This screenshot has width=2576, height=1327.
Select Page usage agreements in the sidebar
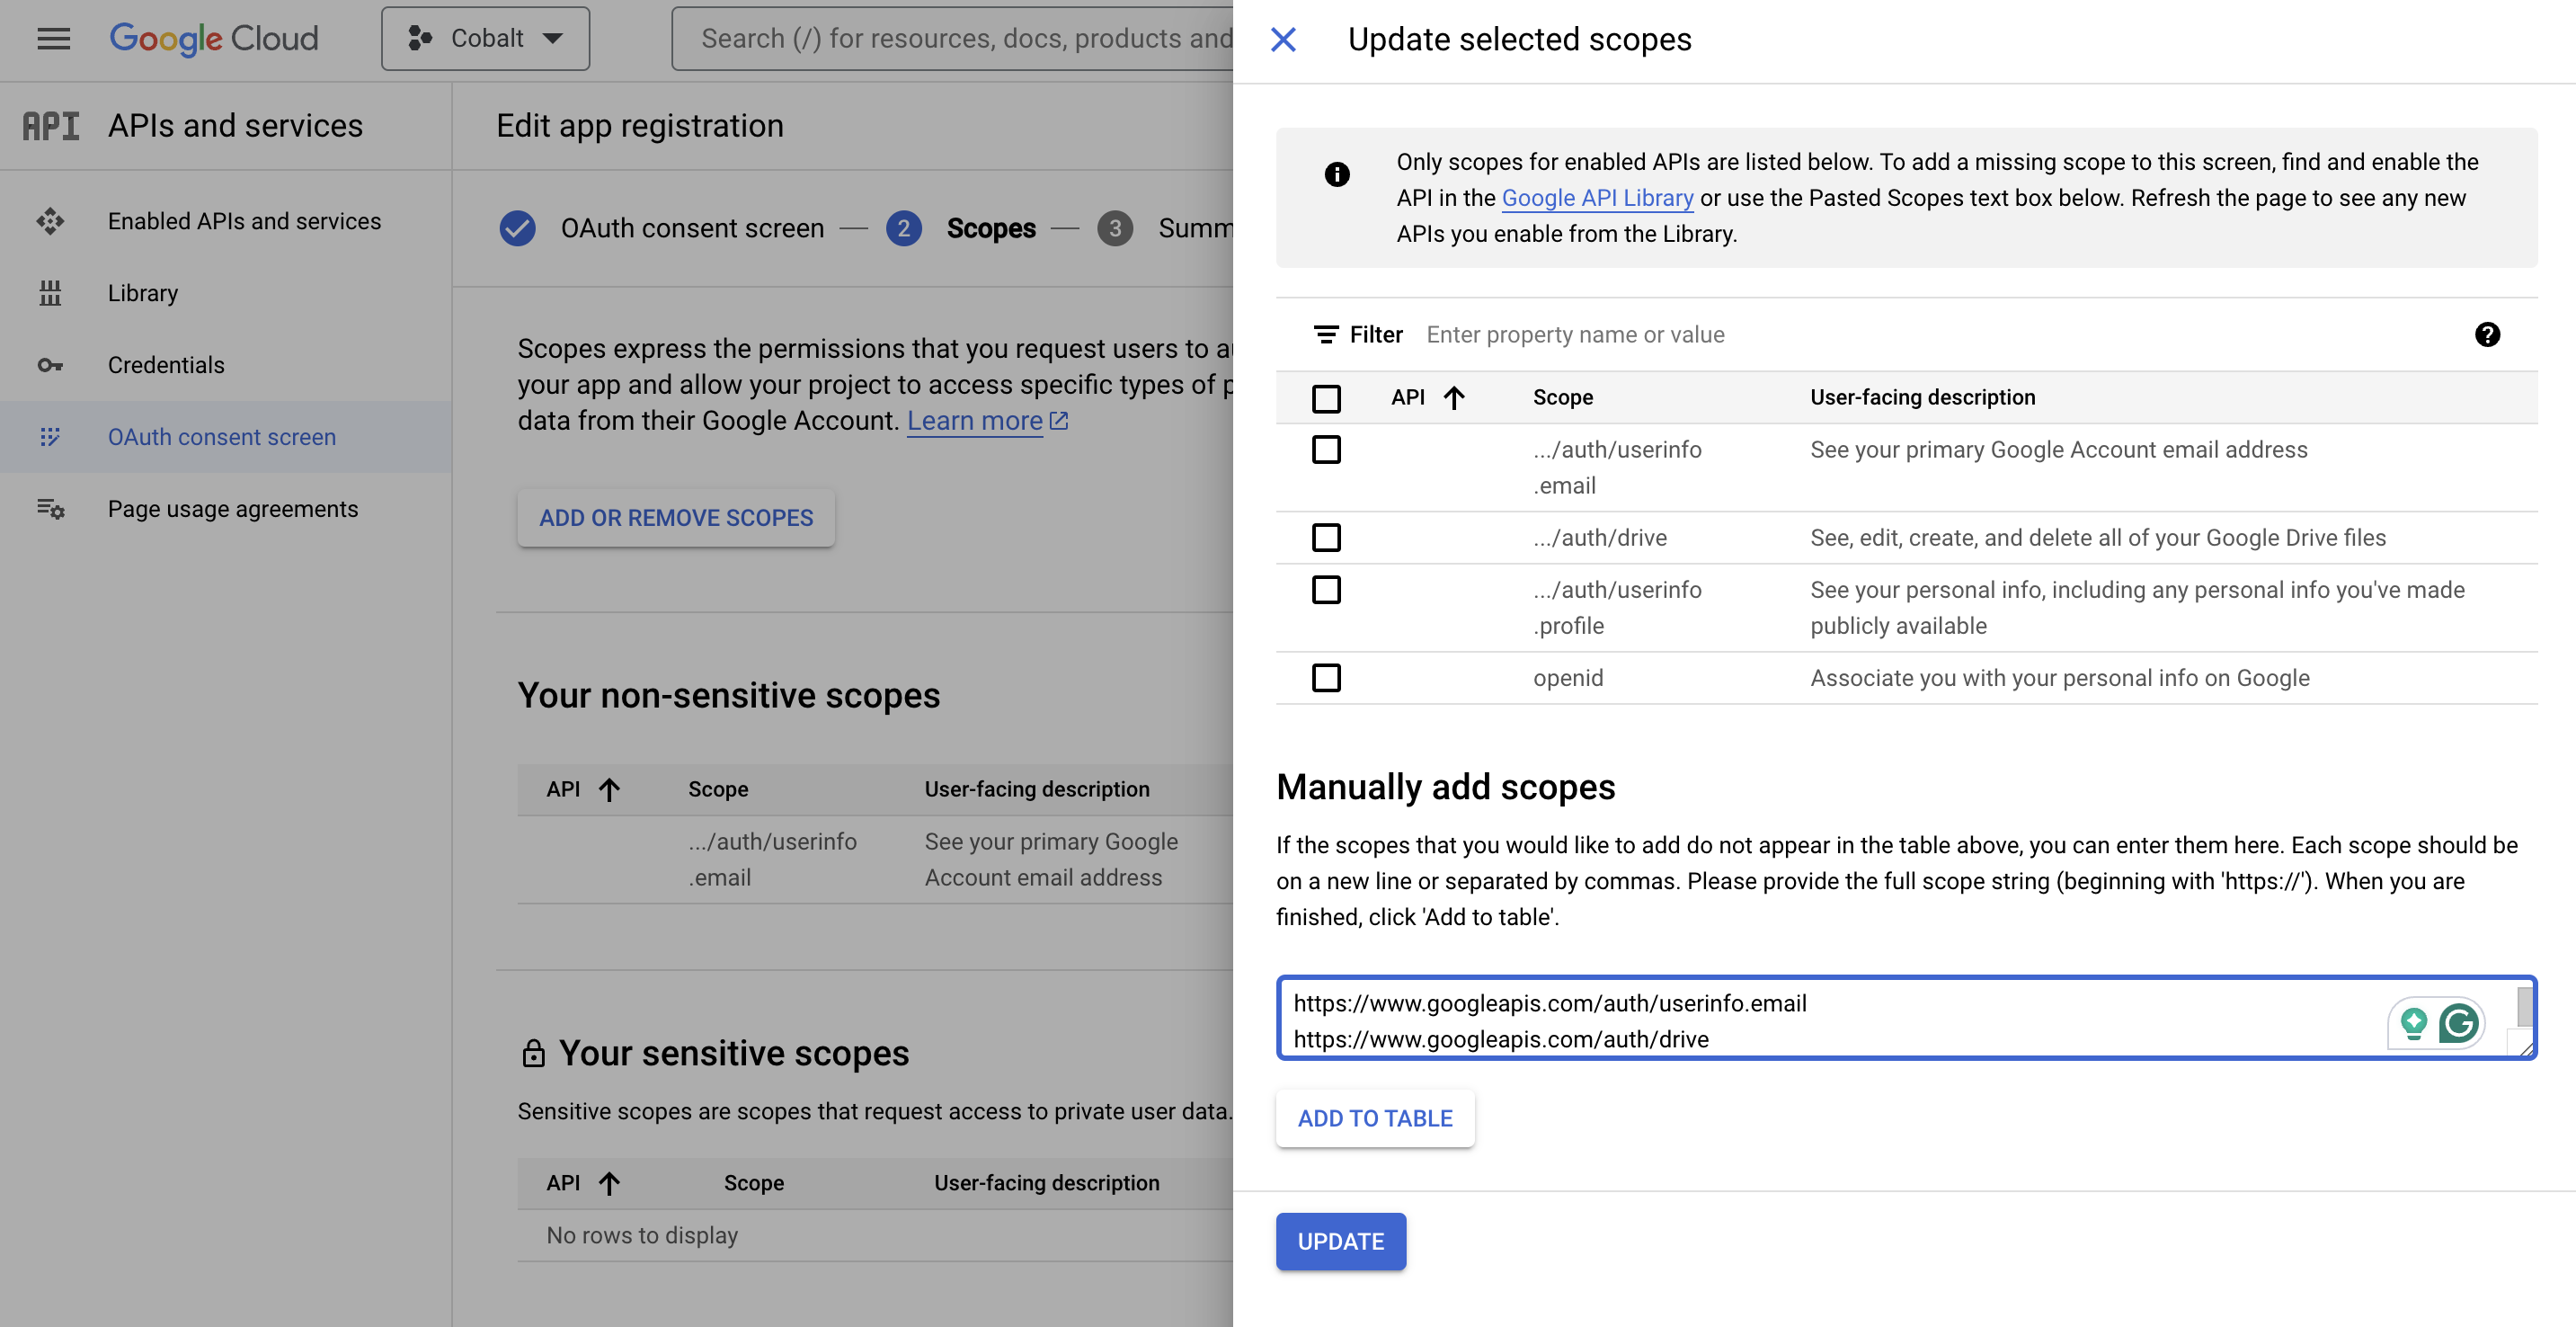(232, 508)
